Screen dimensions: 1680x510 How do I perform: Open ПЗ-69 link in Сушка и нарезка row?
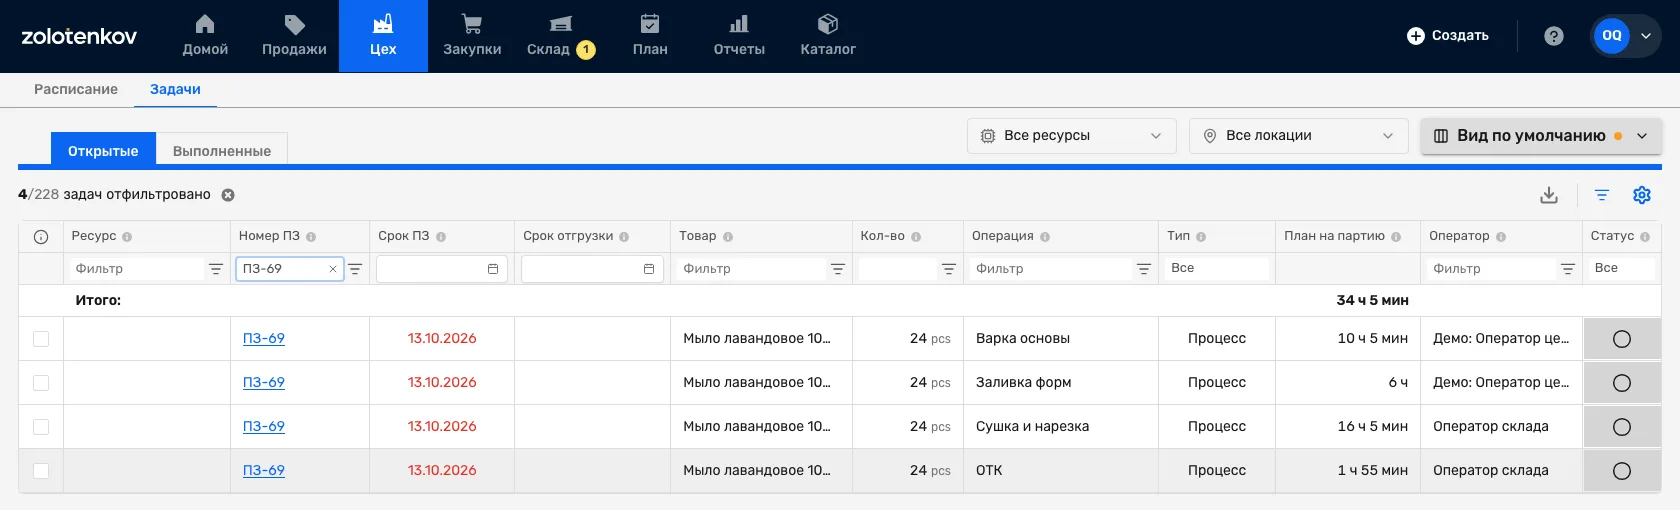(264, 427)
